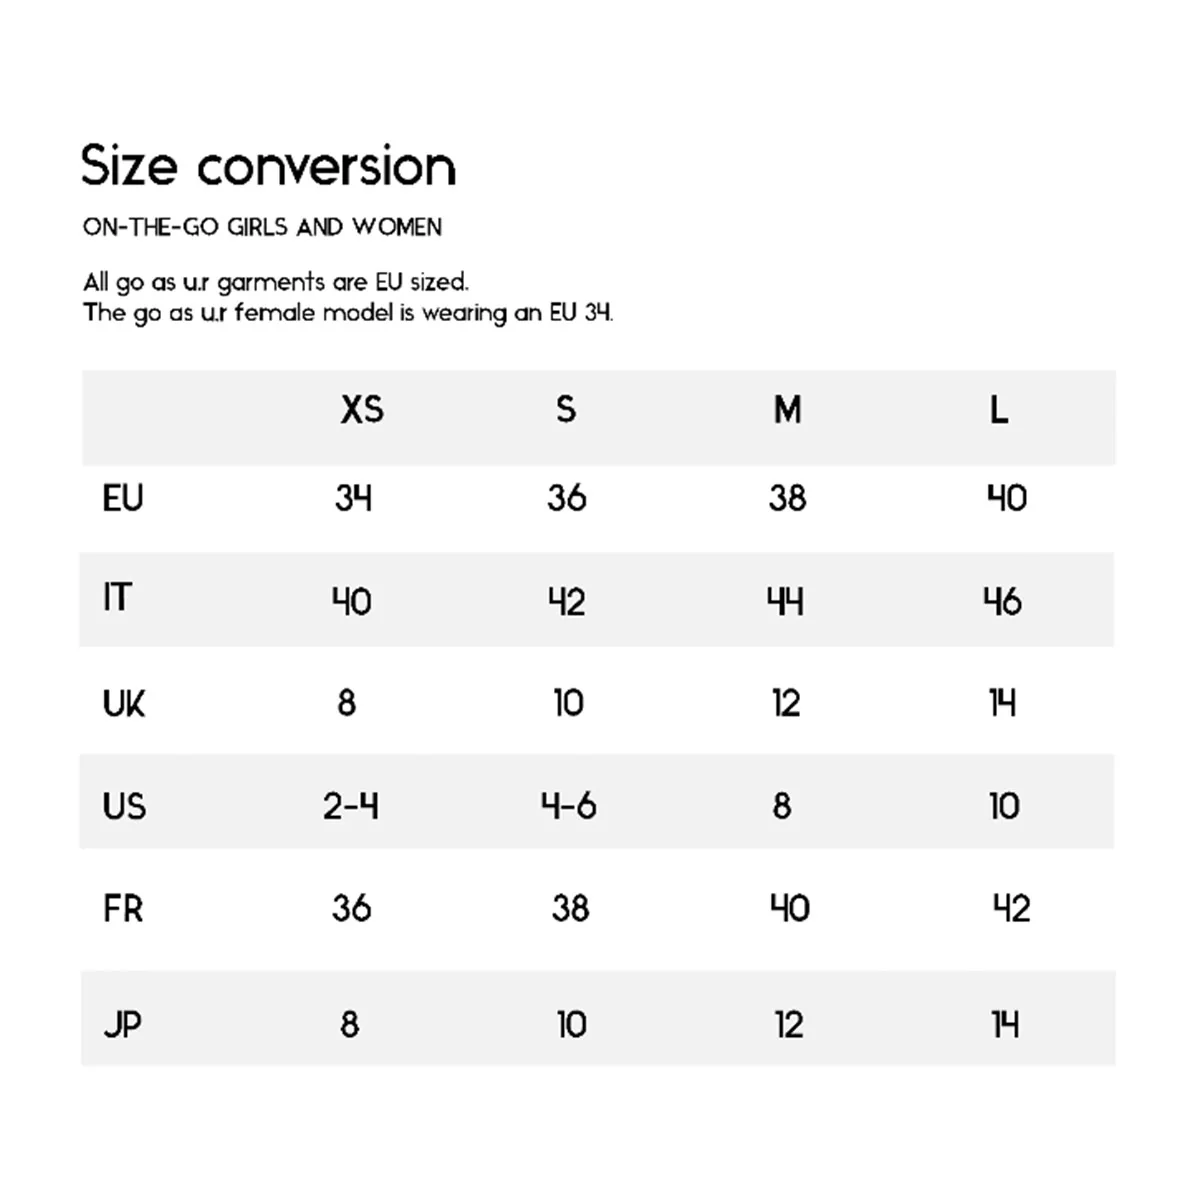Viewport: 1200px width, 1200px height.
Task: Click the EU sized garments note text
Action: coord(275,282)
